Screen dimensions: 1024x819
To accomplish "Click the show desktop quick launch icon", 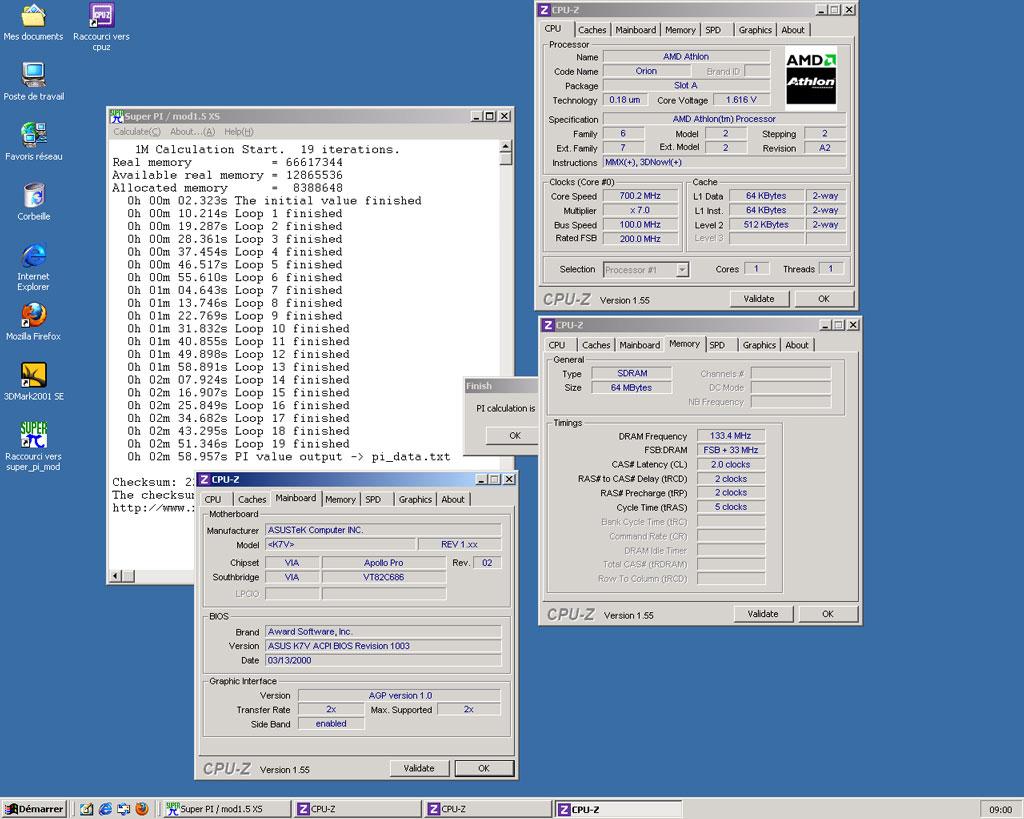I will click(86, 809).
